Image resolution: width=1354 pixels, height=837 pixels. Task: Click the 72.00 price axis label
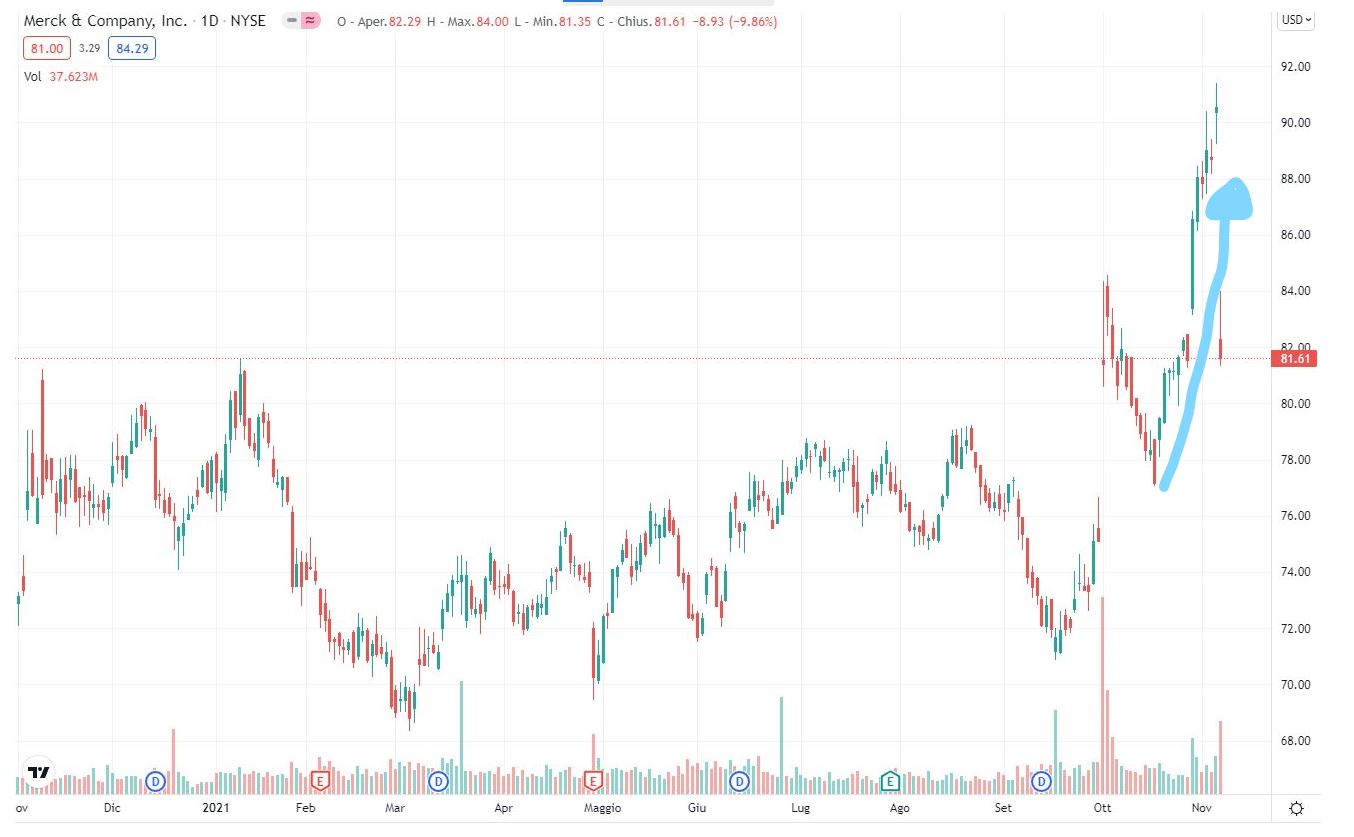point(1295,629)
